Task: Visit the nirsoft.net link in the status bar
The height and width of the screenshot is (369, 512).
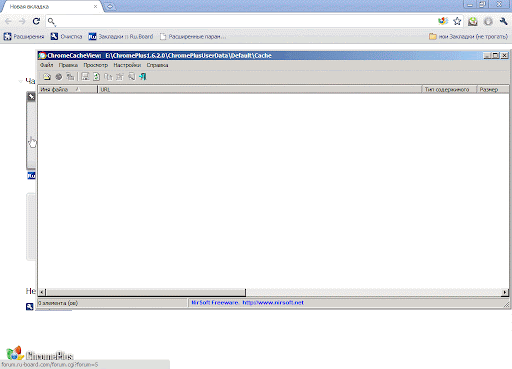Action: tap(273, 303)
